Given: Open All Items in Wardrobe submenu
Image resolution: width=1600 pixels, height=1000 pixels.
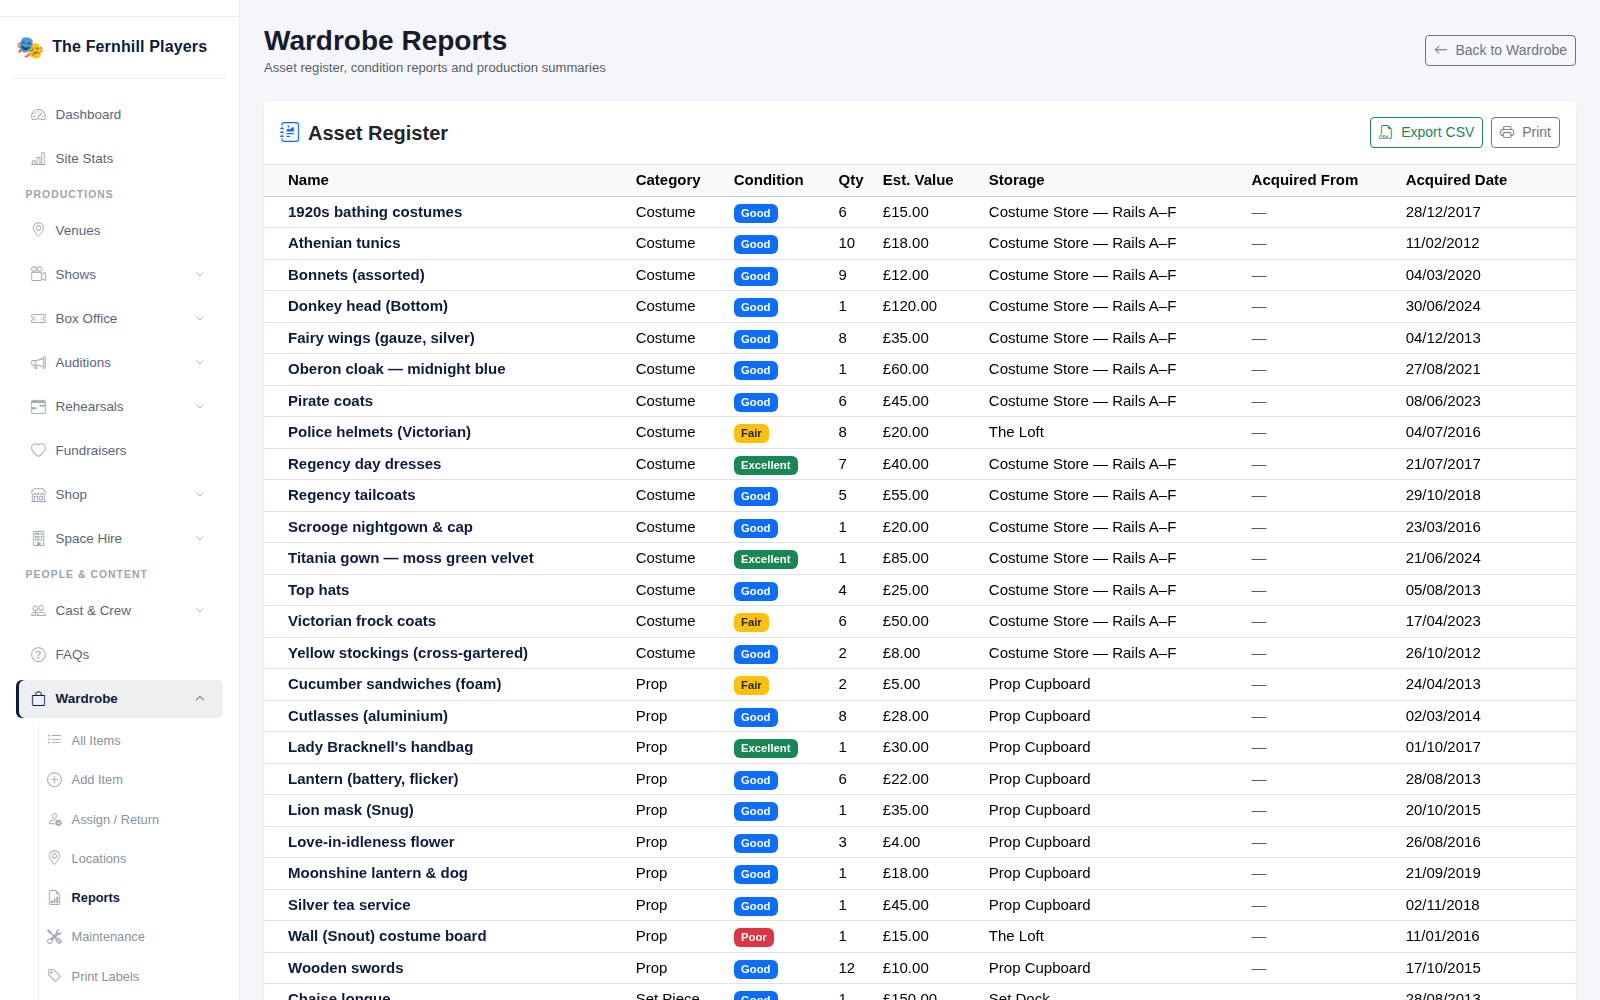Looking at the screenshot, I should coord(96,741).
